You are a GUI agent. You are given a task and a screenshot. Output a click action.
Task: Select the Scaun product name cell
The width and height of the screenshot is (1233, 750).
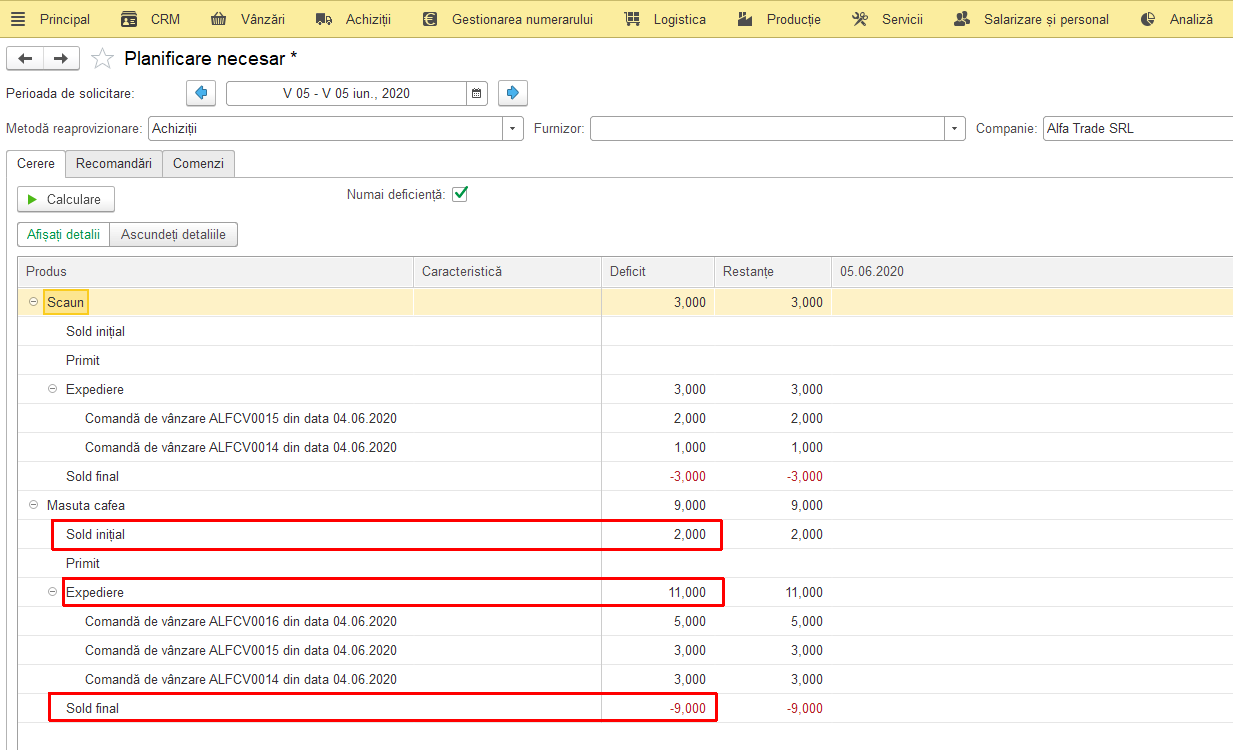(66, 302)
